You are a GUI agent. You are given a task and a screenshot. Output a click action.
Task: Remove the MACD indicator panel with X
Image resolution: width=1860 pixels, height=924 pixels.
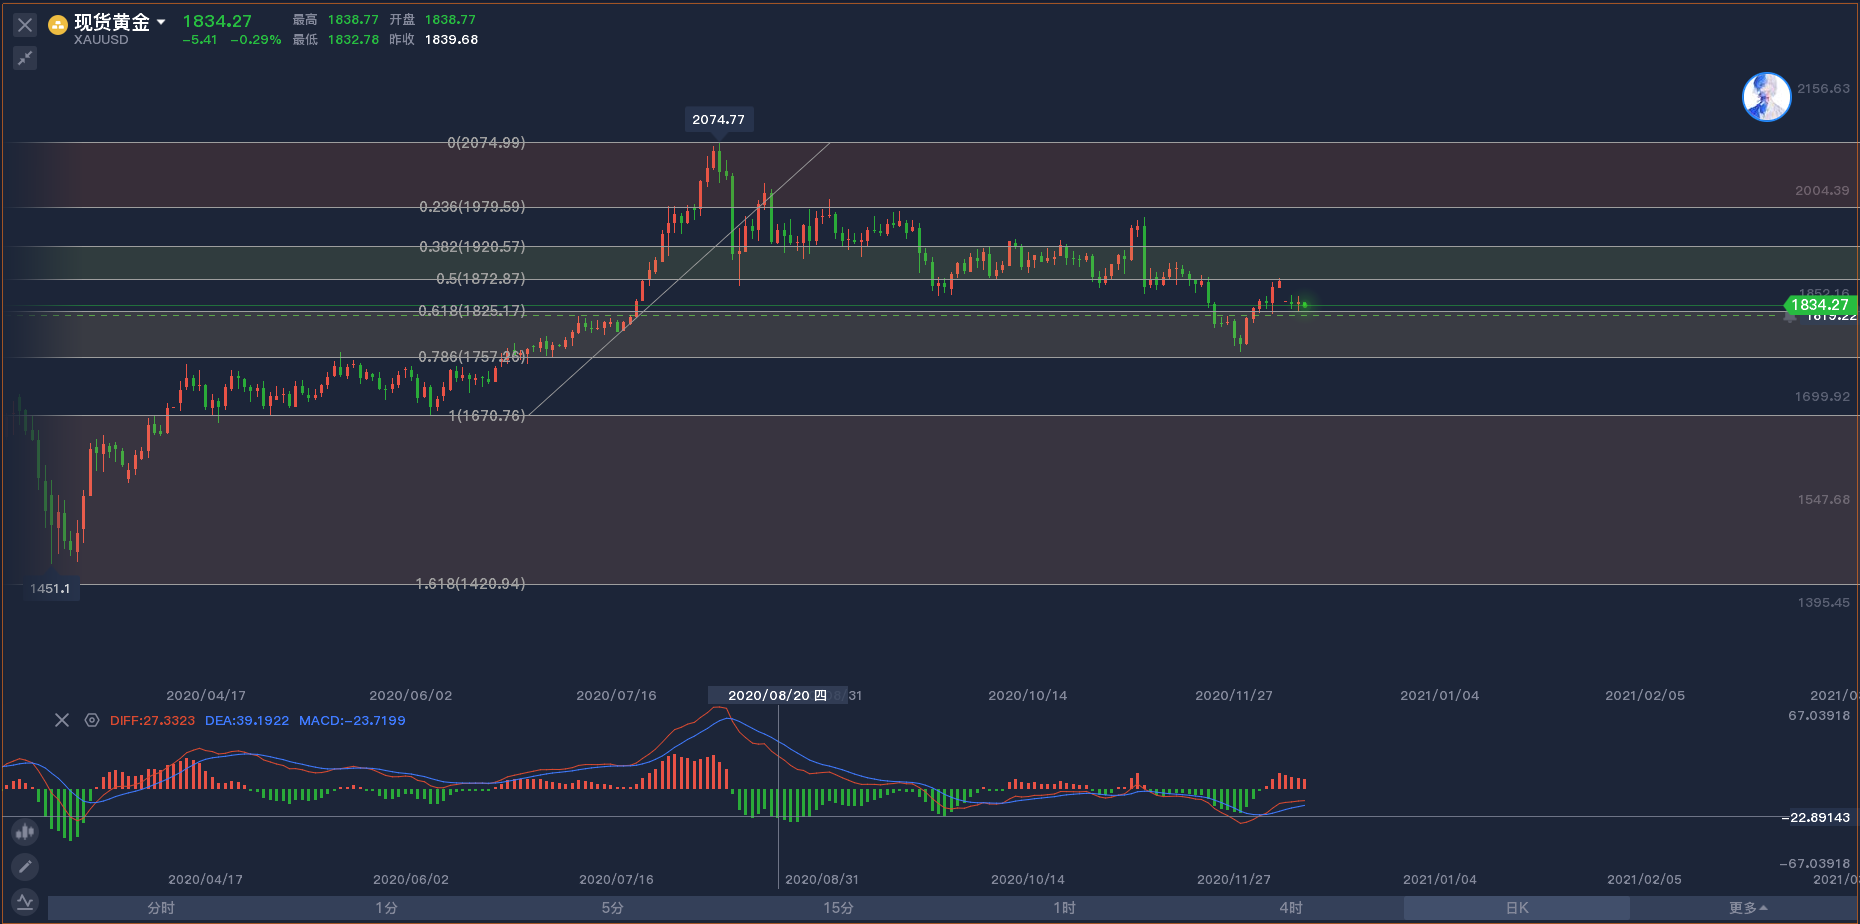(x=62, y=720)
